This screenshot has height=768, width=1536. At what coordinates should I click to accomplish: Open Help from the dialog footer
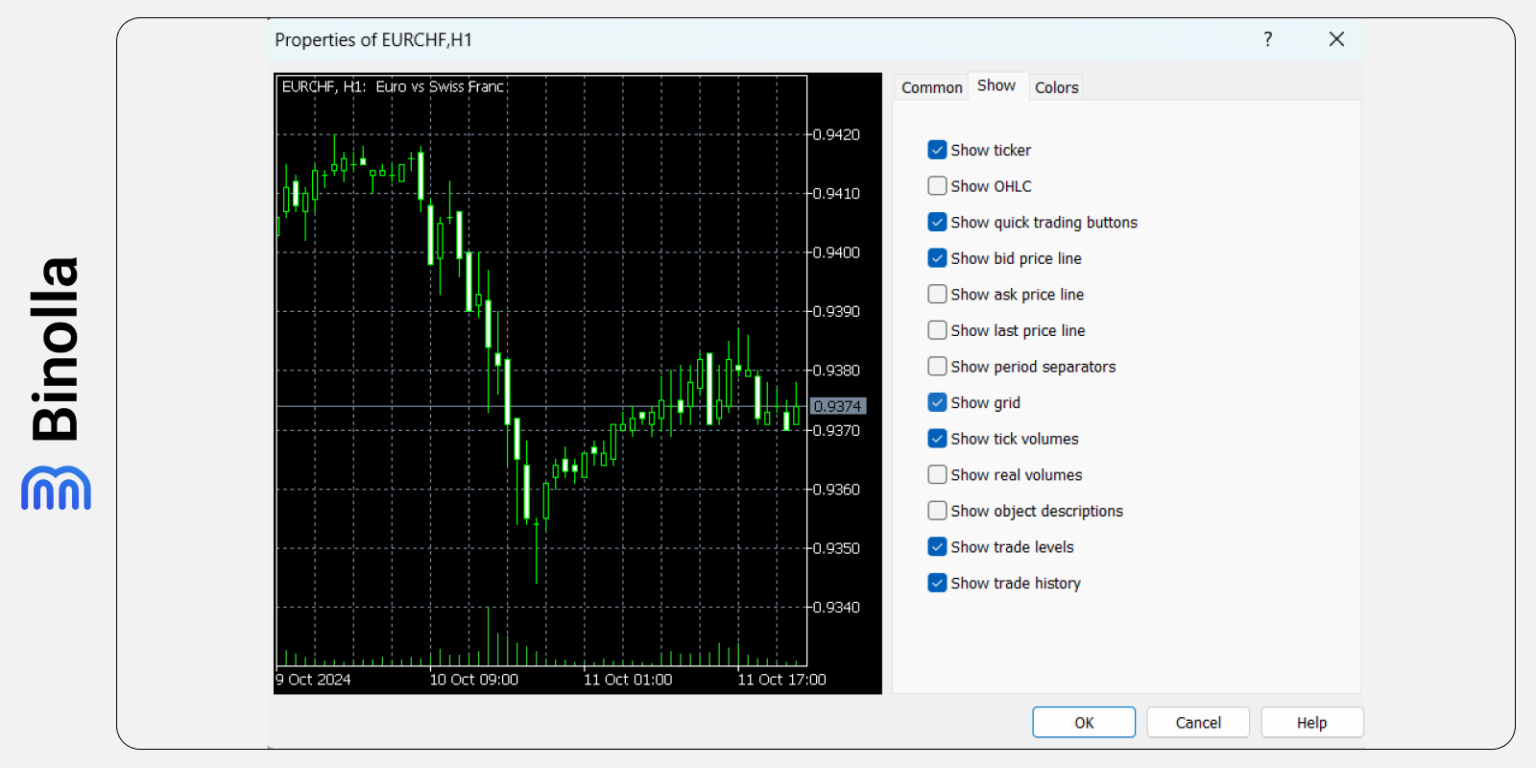coord(1311,722)
